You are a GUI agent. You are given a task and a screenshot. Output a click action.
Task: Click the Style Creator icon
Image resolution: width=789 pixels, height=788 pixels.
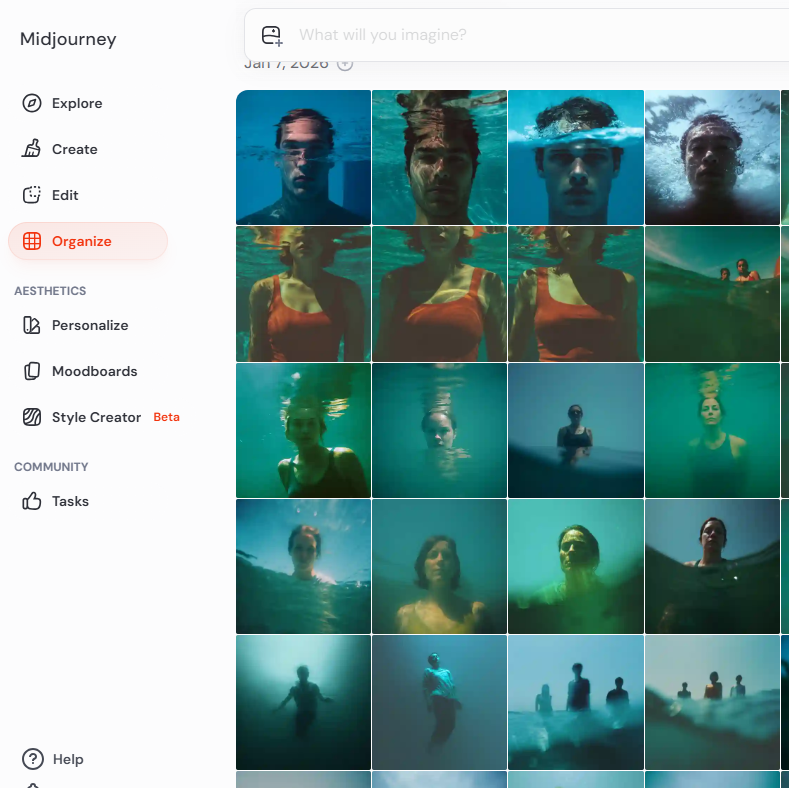32,417
